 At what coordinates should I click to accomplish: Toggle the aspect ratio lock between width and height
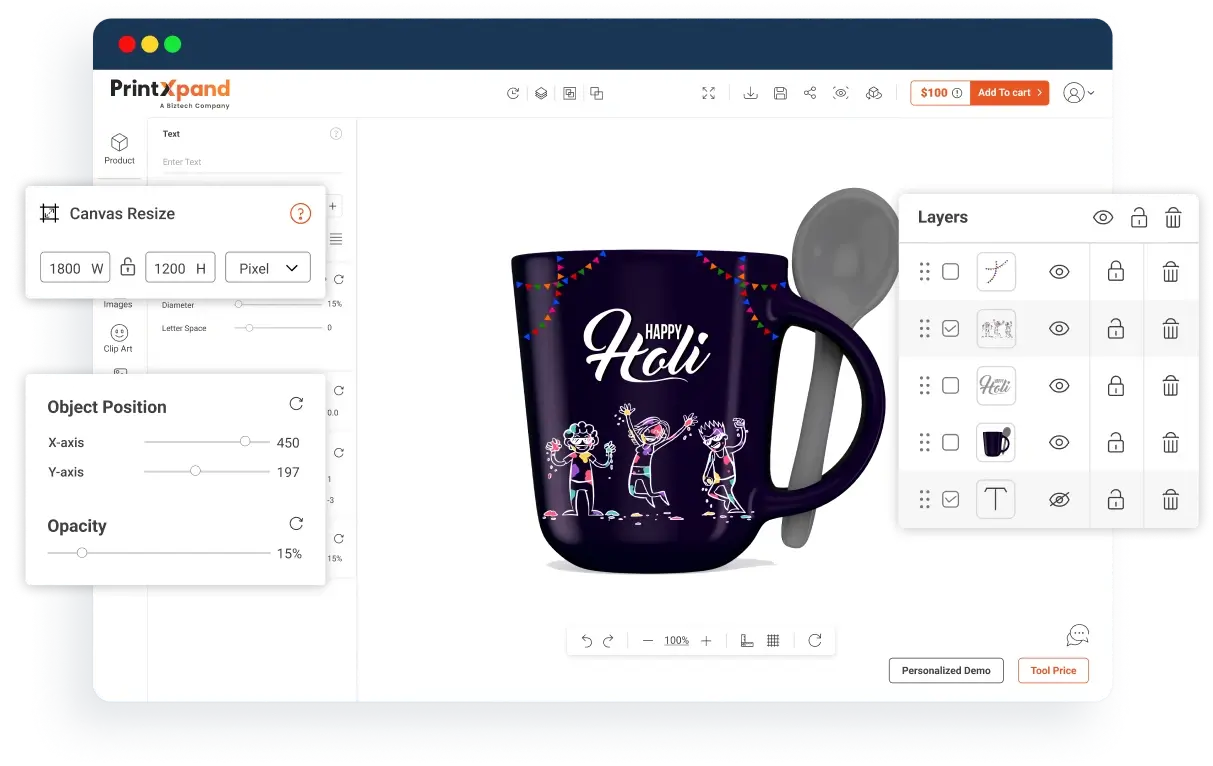[127, 267]
